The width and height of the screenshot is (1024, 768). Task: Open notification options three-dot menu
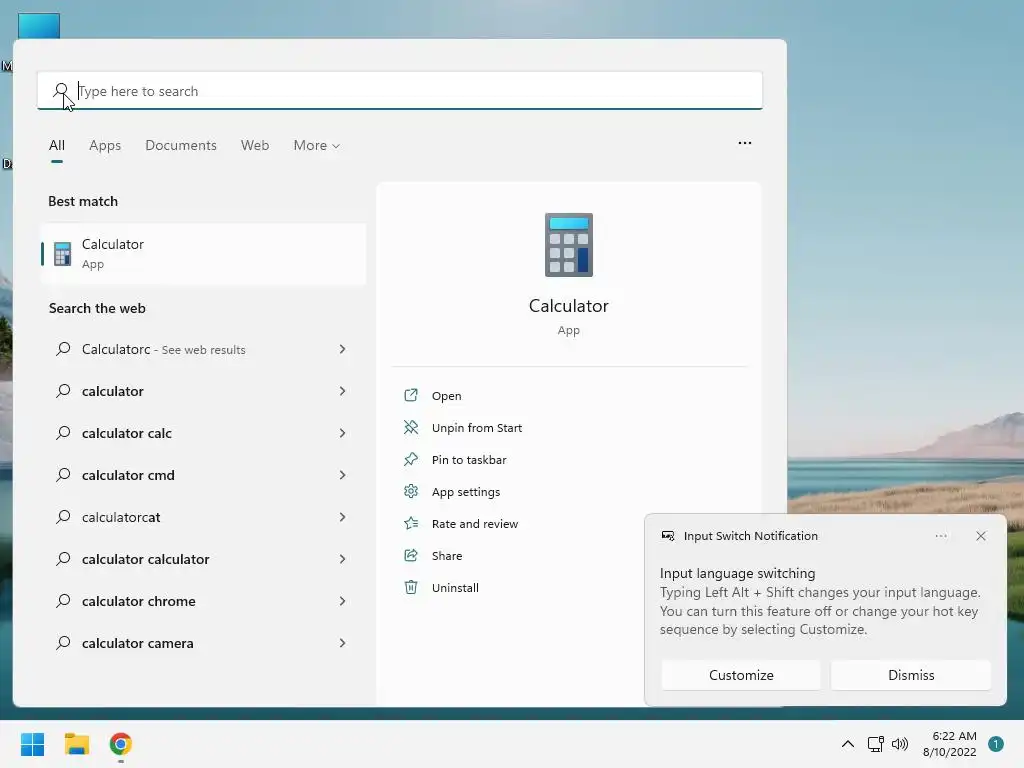point(940,536)
